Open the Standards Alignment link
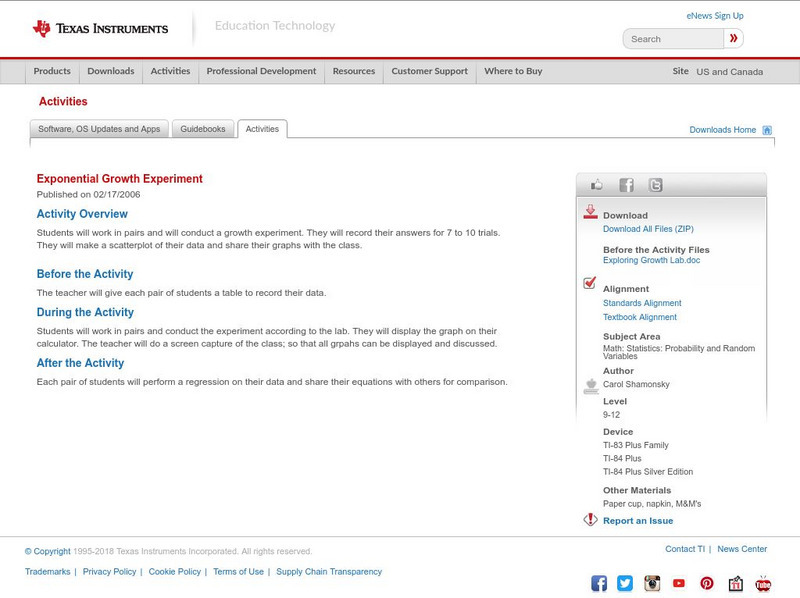 642,303
